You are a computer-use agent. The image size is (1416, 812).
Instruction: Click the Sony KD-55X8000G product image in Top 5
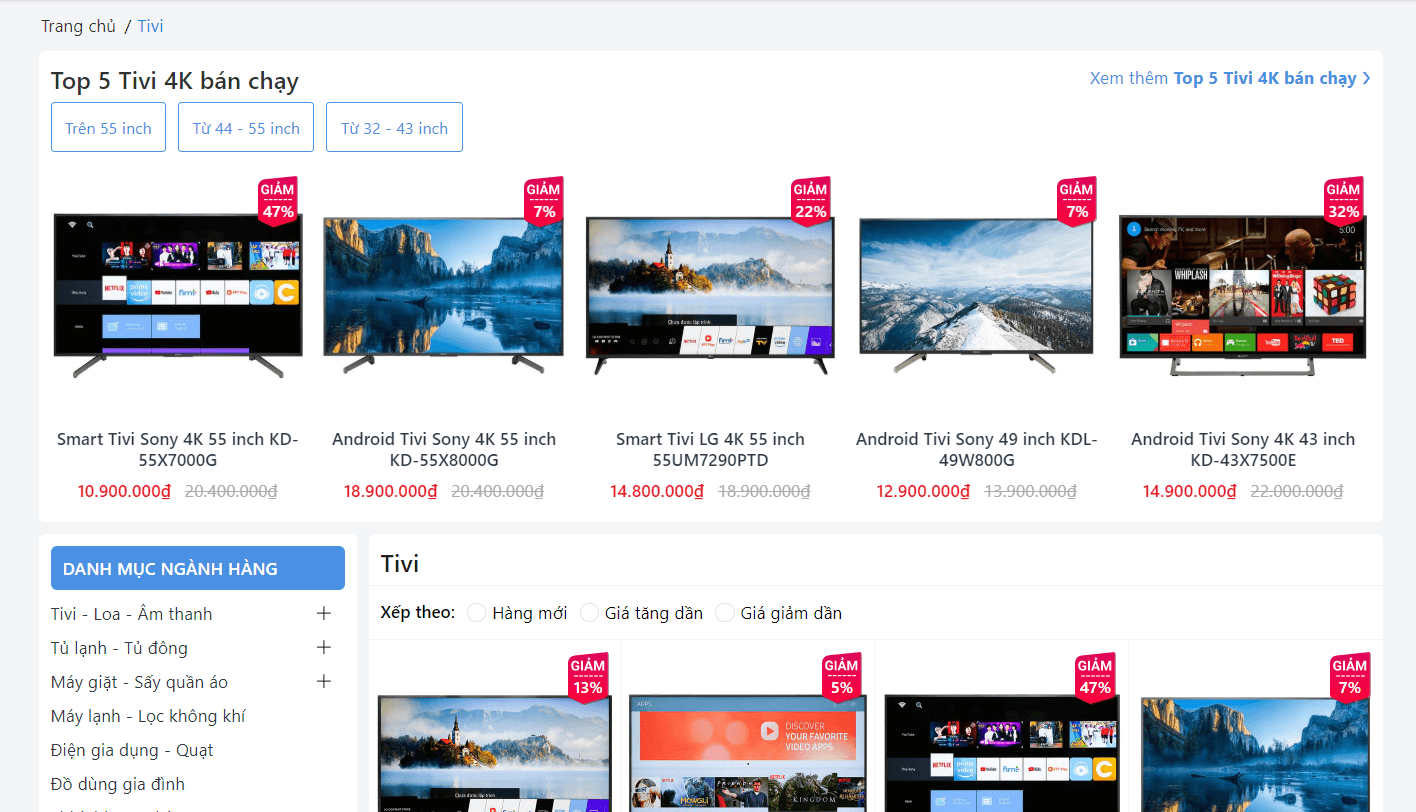444,295
